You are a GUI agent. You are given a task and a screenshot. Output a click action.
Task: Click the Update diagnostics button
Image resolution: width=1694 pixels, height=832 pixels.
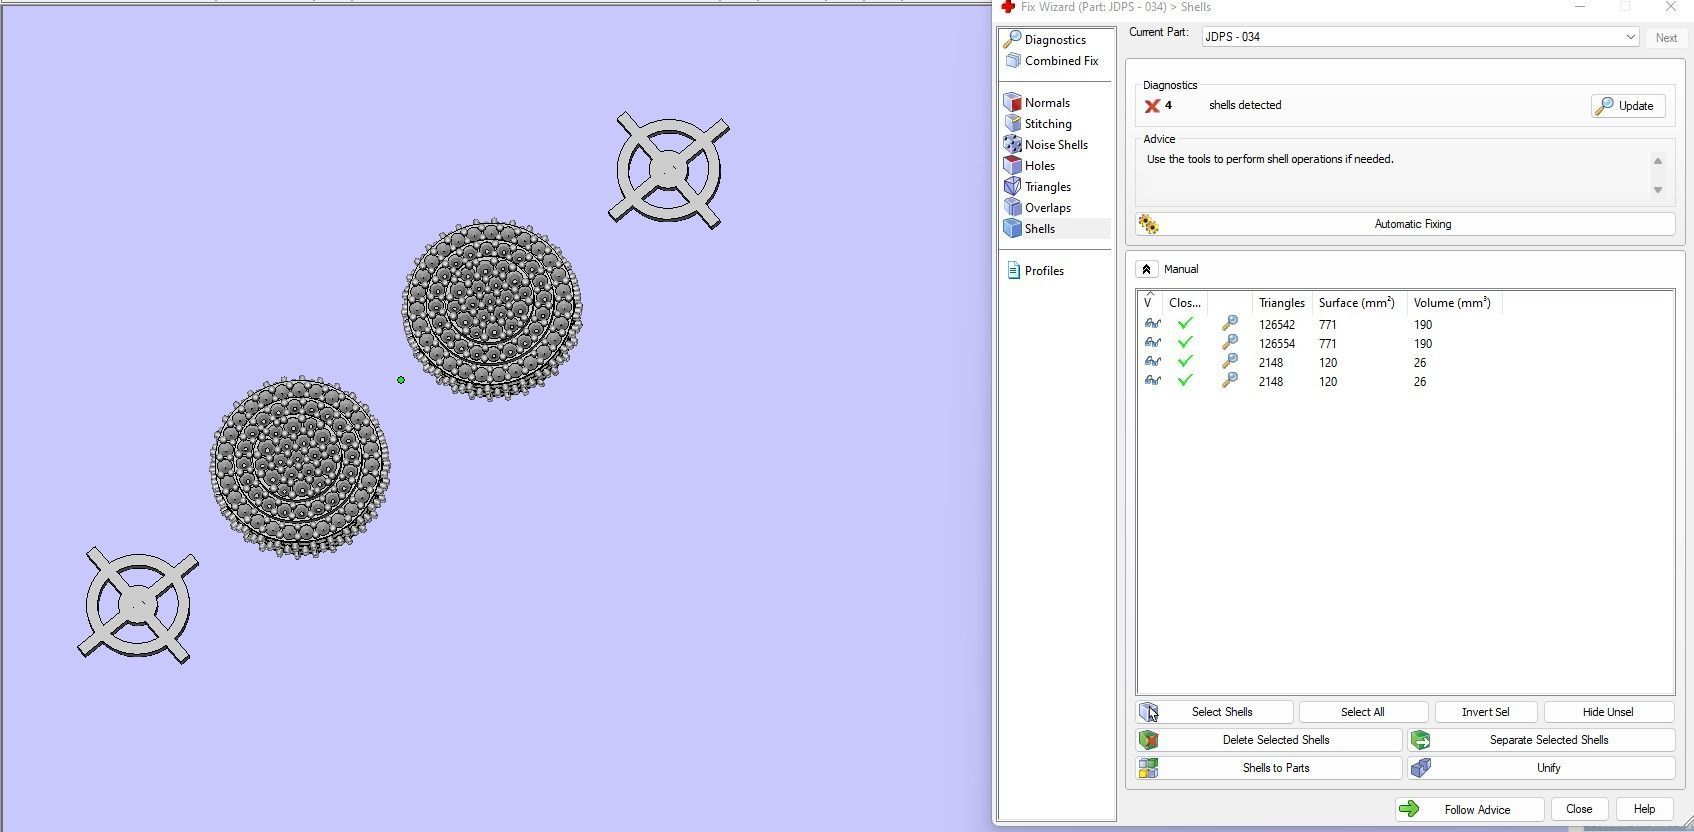pos(1627,106)
